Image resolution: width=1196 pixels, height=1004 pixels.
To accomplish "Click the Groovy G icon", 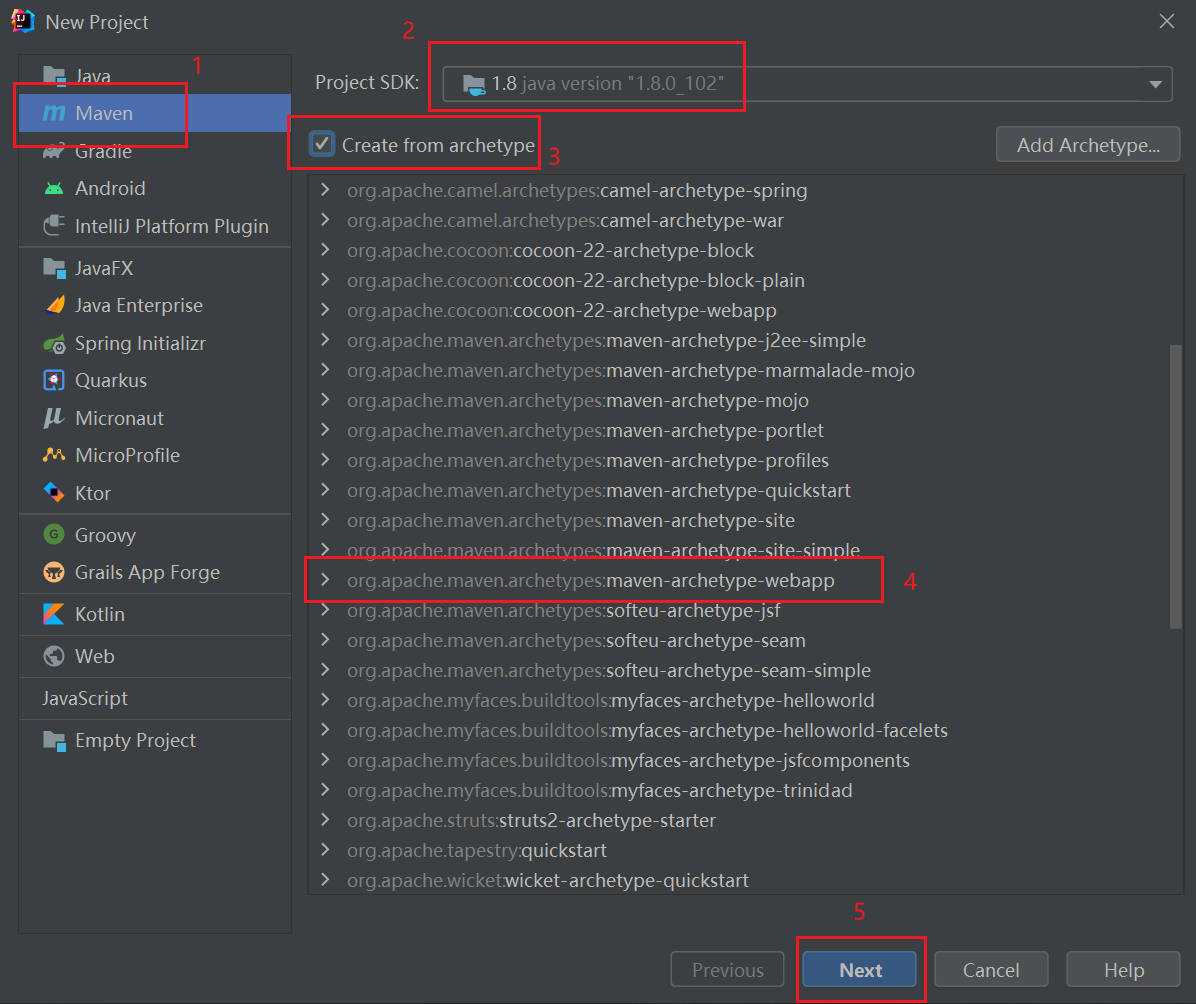I will 54,535.
